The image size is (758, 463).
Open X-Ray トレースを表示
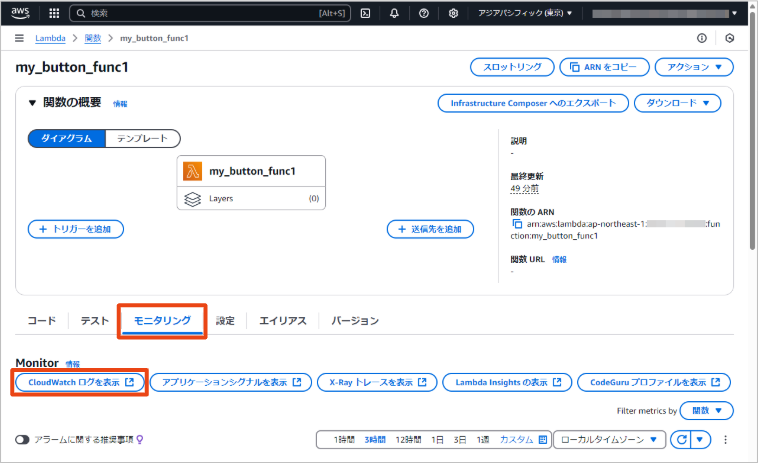(377, 382)
